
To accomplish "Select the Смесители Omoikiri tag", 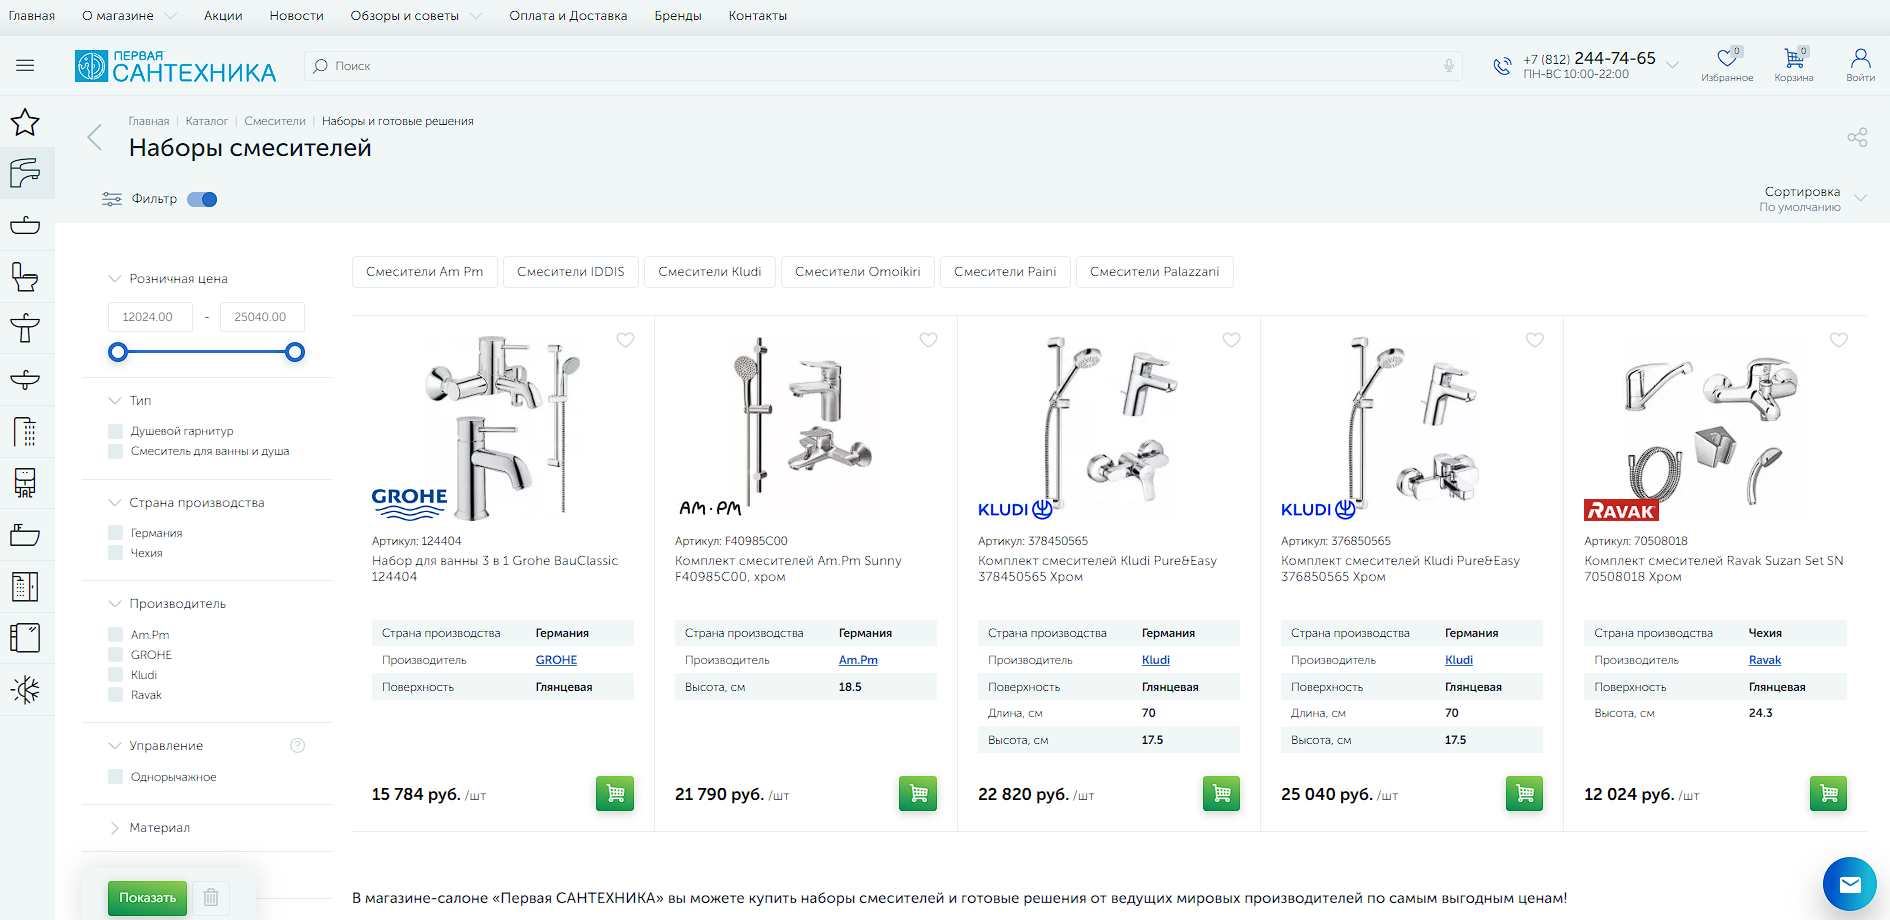I will 858,272.
